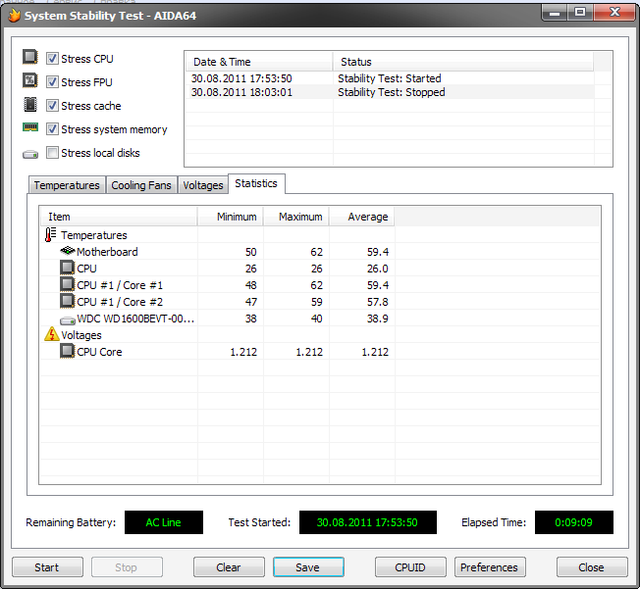
Task: Select the CPU #1 / Core #1 row
Action: point(120,285)
